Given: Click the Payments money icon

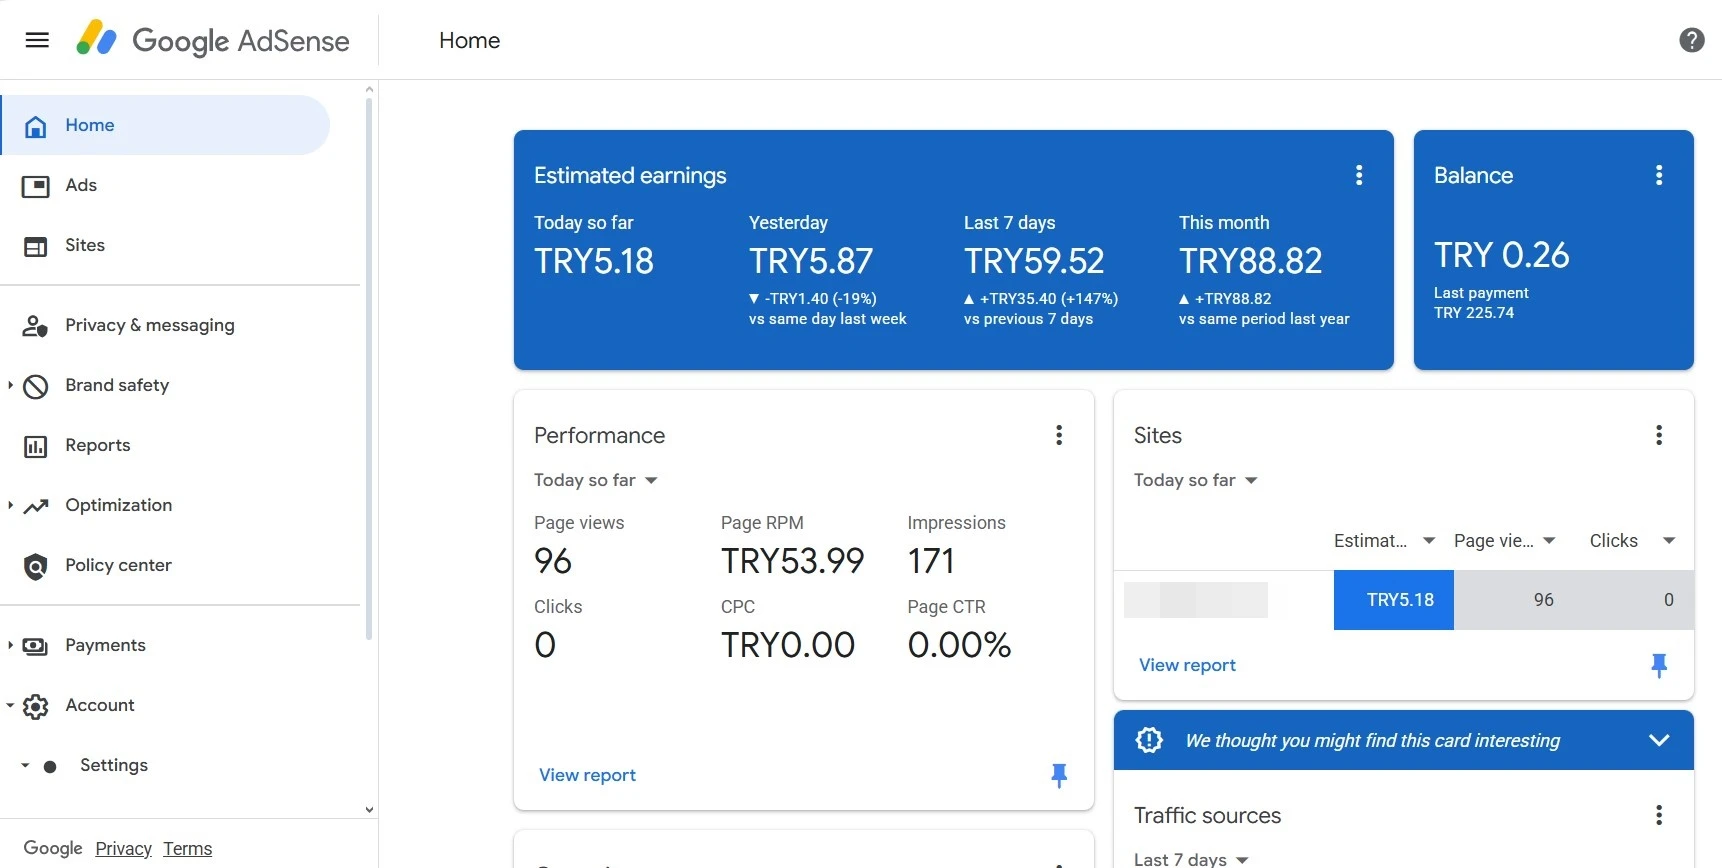Looking at the screenshot, I should tap(36, 646).
